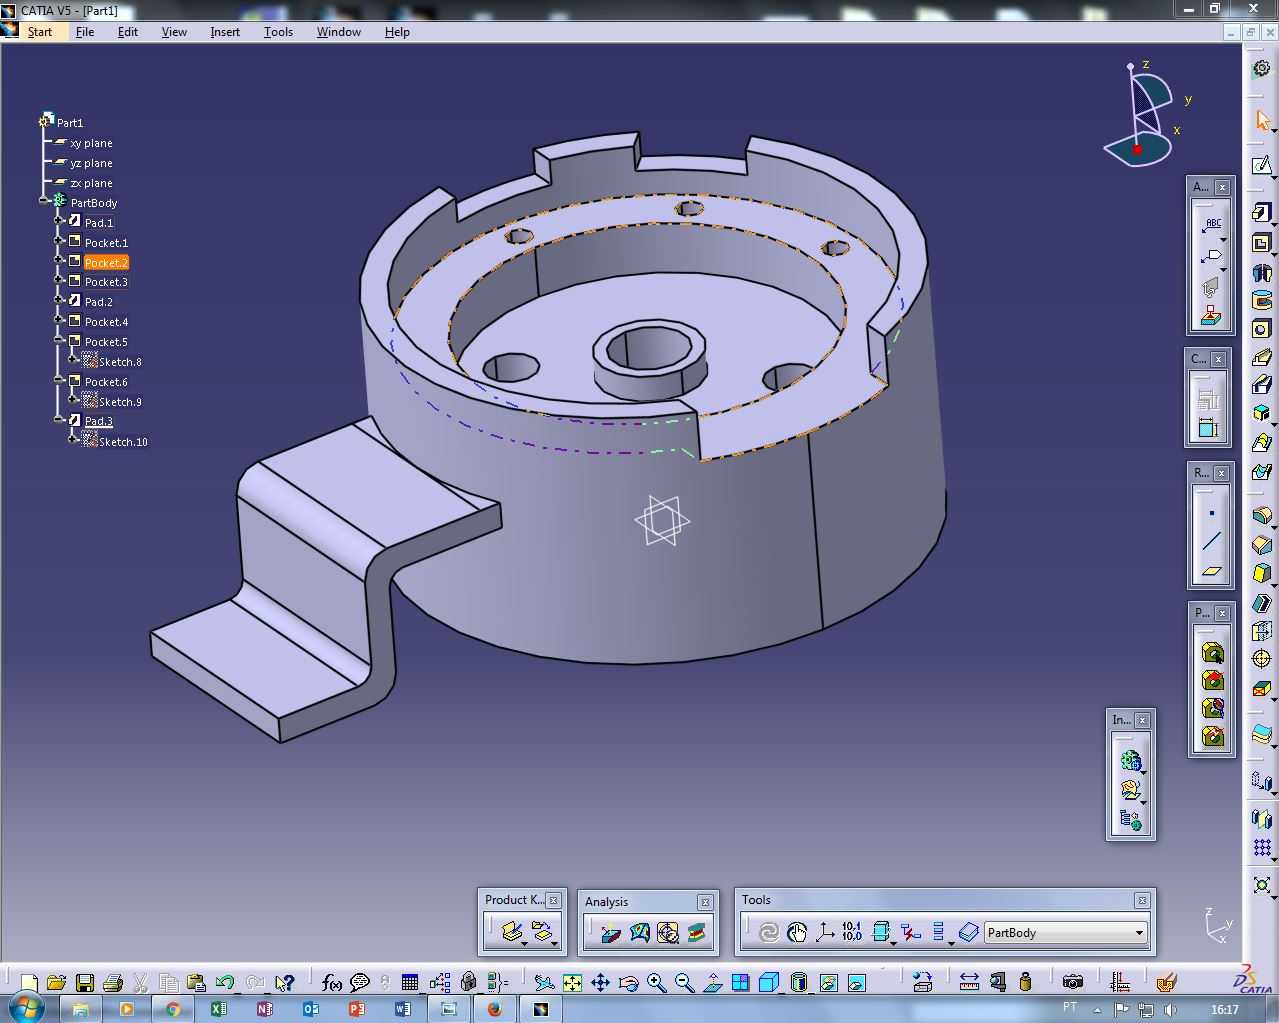Open Firefox from Windows taskbar
This screenshot has height=1023, width=1279.
tap(494, 1009)
